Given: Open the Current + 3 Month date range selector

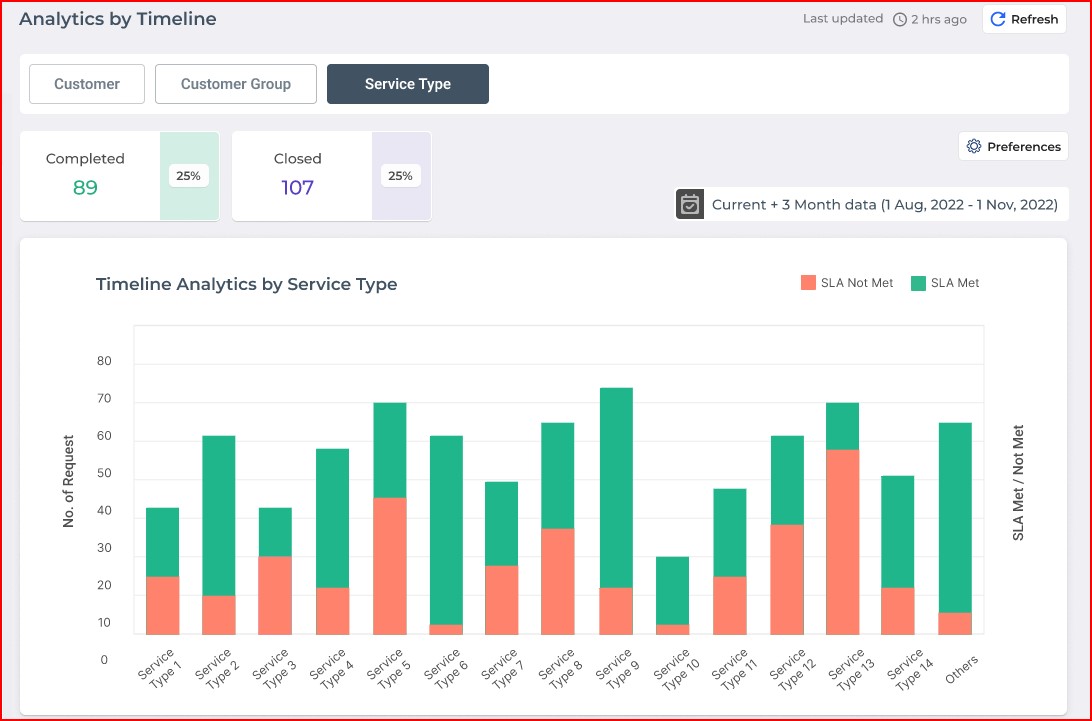Looking at the screenshot, I should click(884, 204).
